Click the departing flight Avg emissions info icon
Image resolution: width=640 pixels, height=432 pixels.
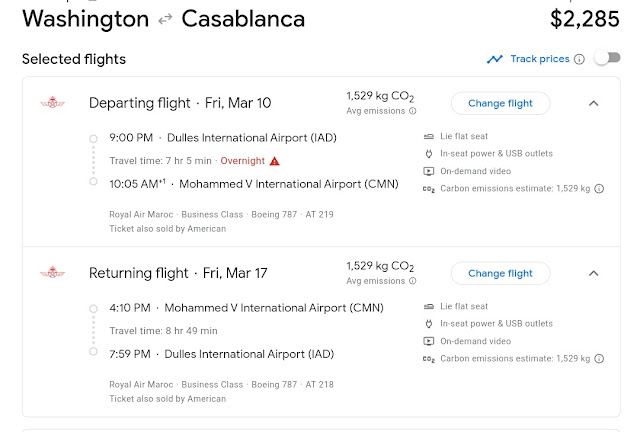[413, 111]
